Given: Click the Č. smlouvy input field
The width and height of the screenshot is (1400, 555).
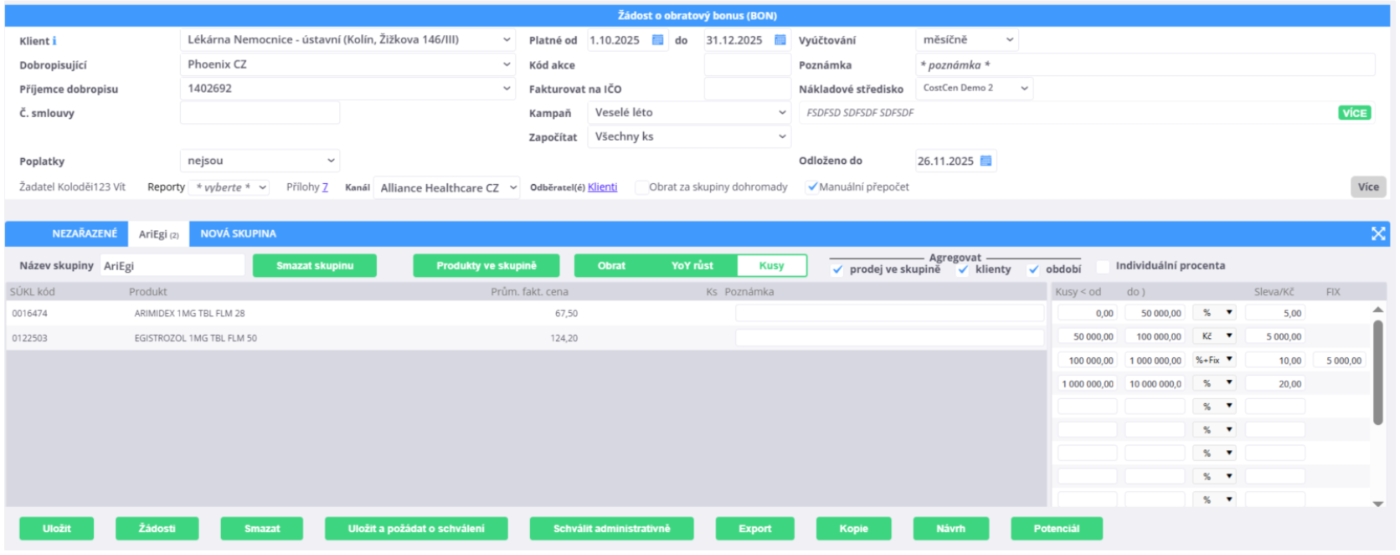Looking at the screenshot, I should tap(260, 113).
